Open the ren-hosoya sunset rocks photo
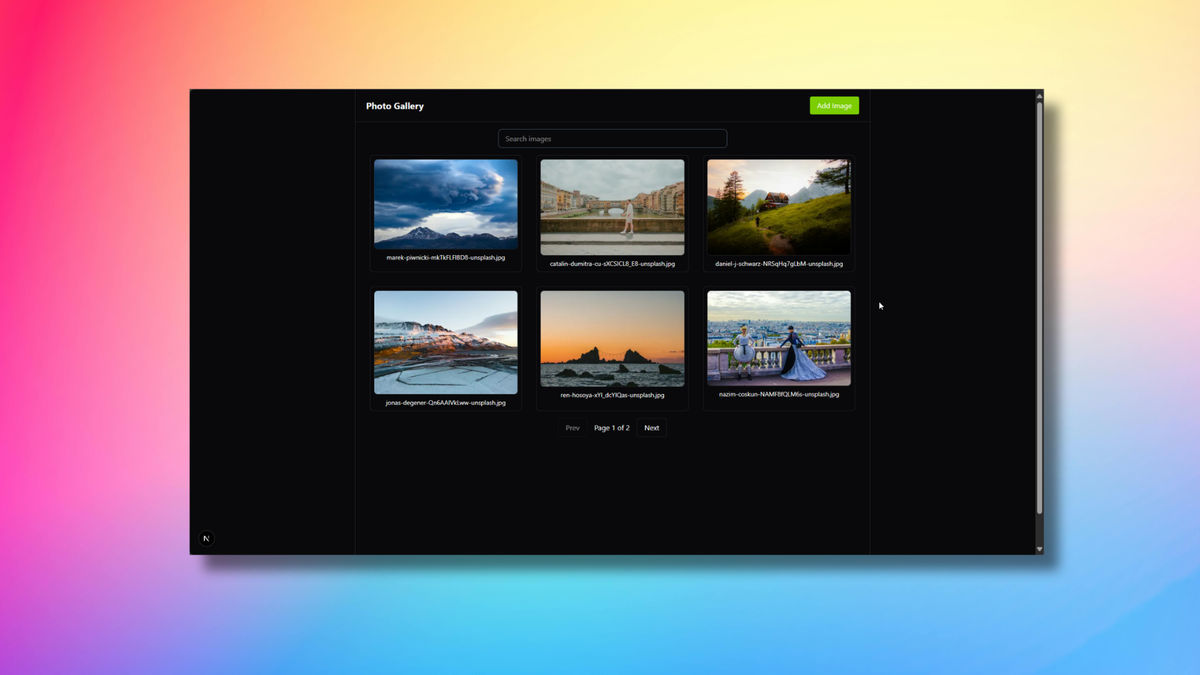Viewport: 1200px width, 675px height. coord(612,340)
